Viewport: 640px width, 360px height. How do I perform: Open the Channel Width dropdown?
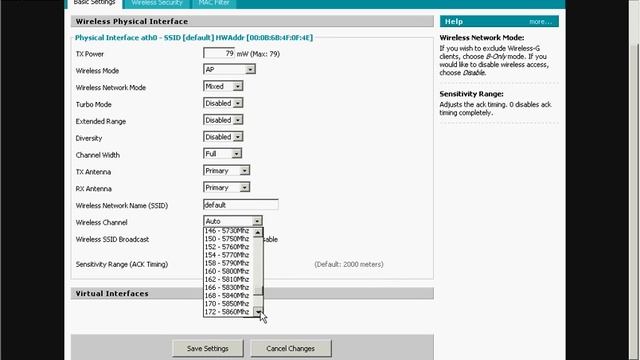click(222, 154)
